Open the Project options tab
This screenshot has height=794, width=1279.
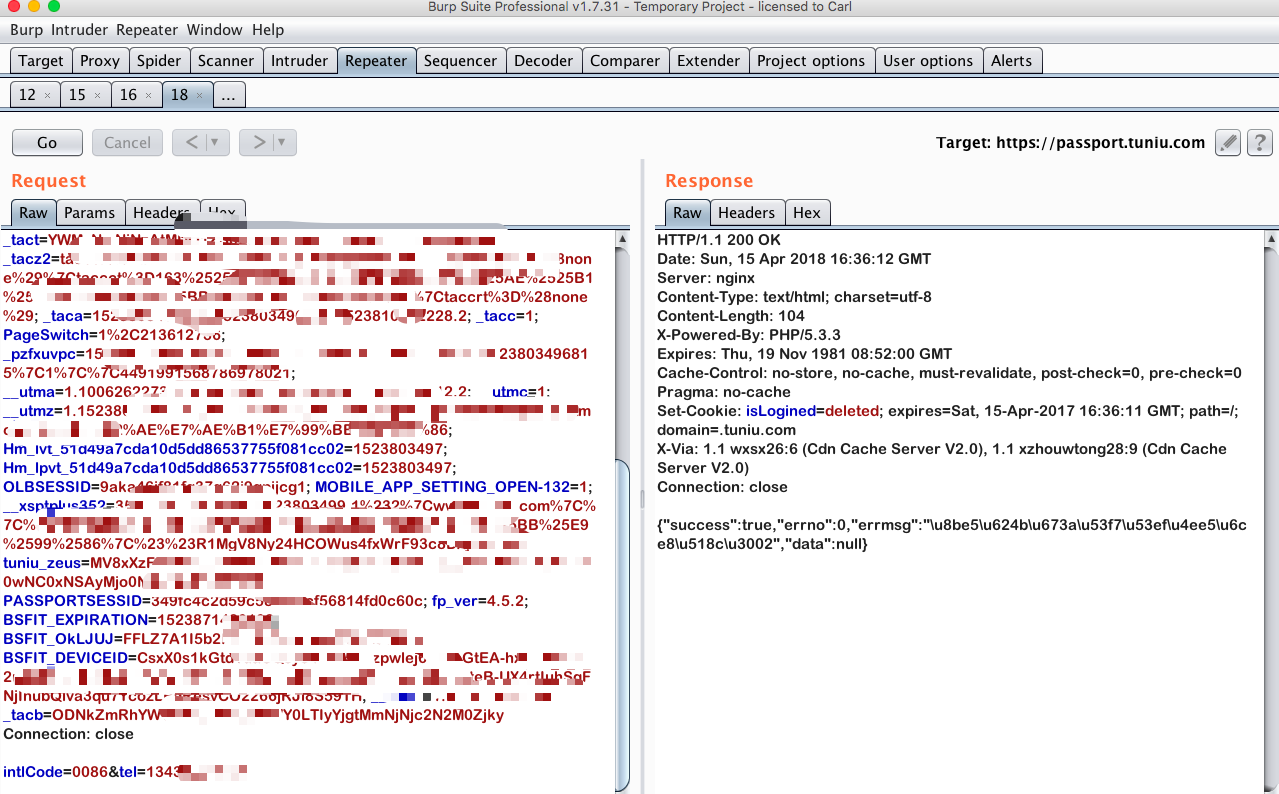coord(811,61)
